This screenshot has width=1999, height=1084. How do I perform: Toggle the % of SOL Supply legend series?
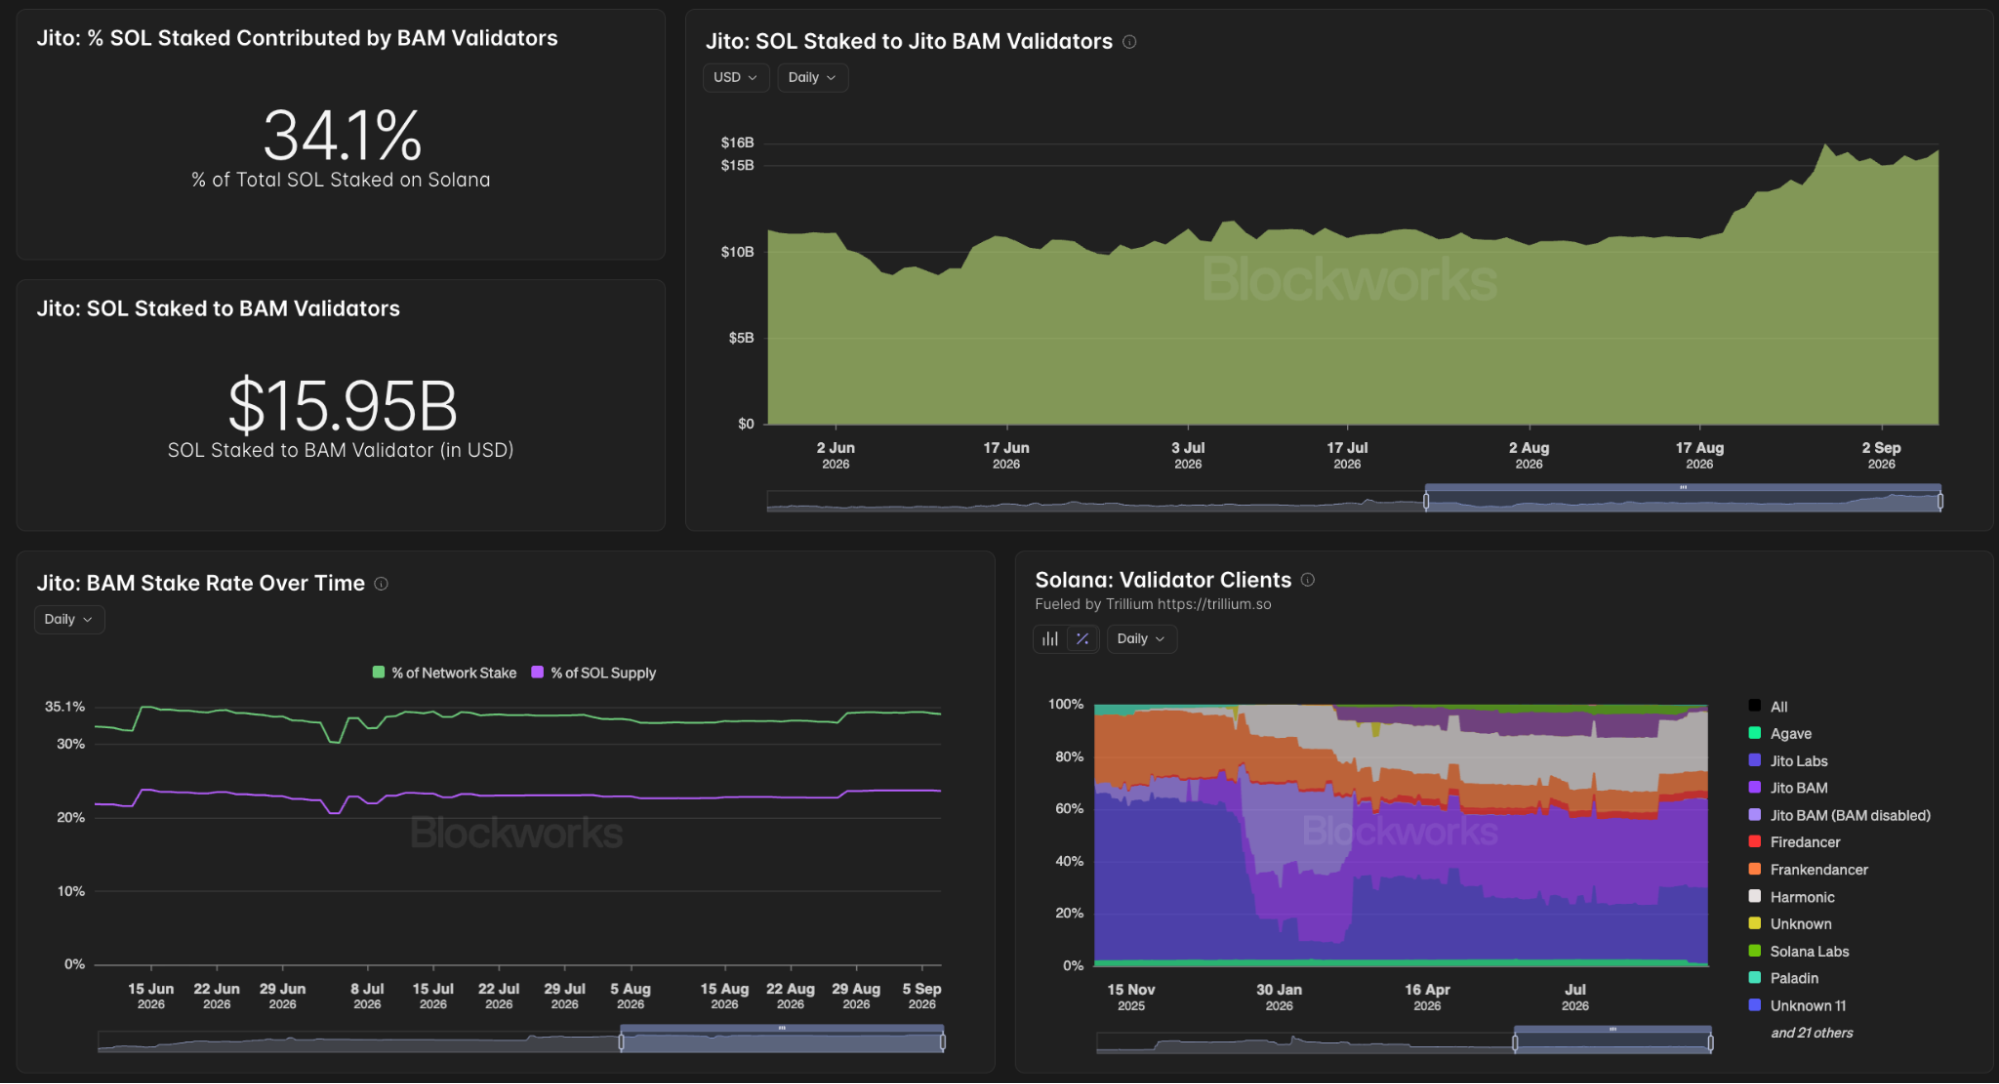pos(594,673)
